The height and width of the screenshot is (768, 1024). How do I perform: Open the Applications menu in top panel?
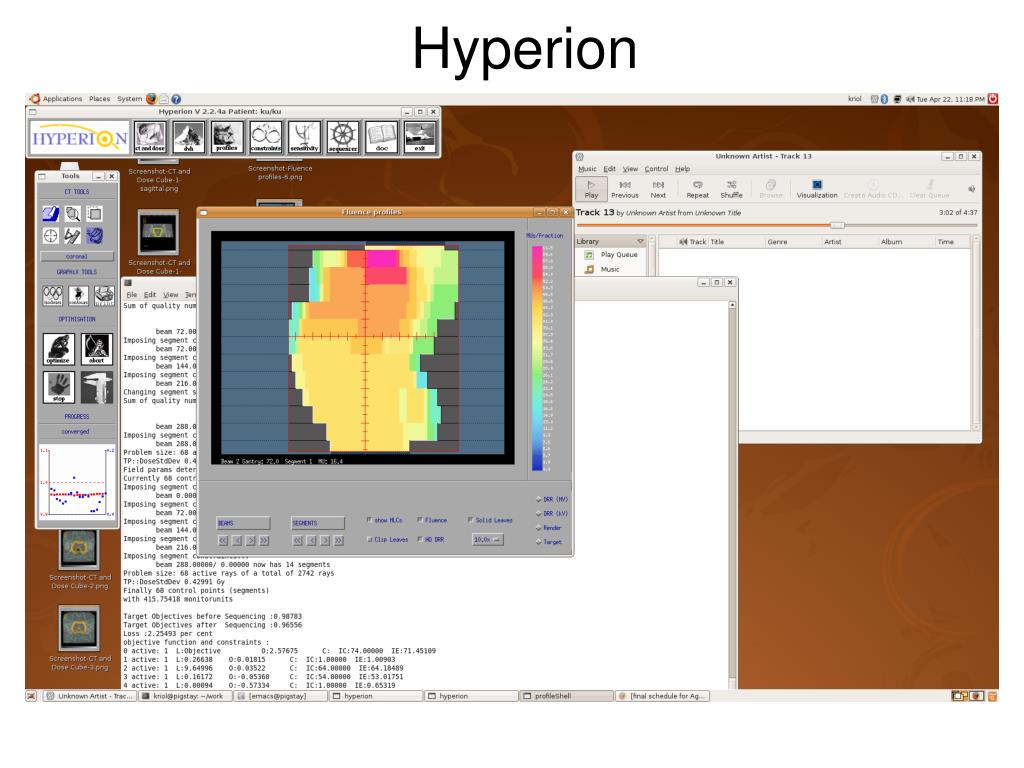coord(63,99)
